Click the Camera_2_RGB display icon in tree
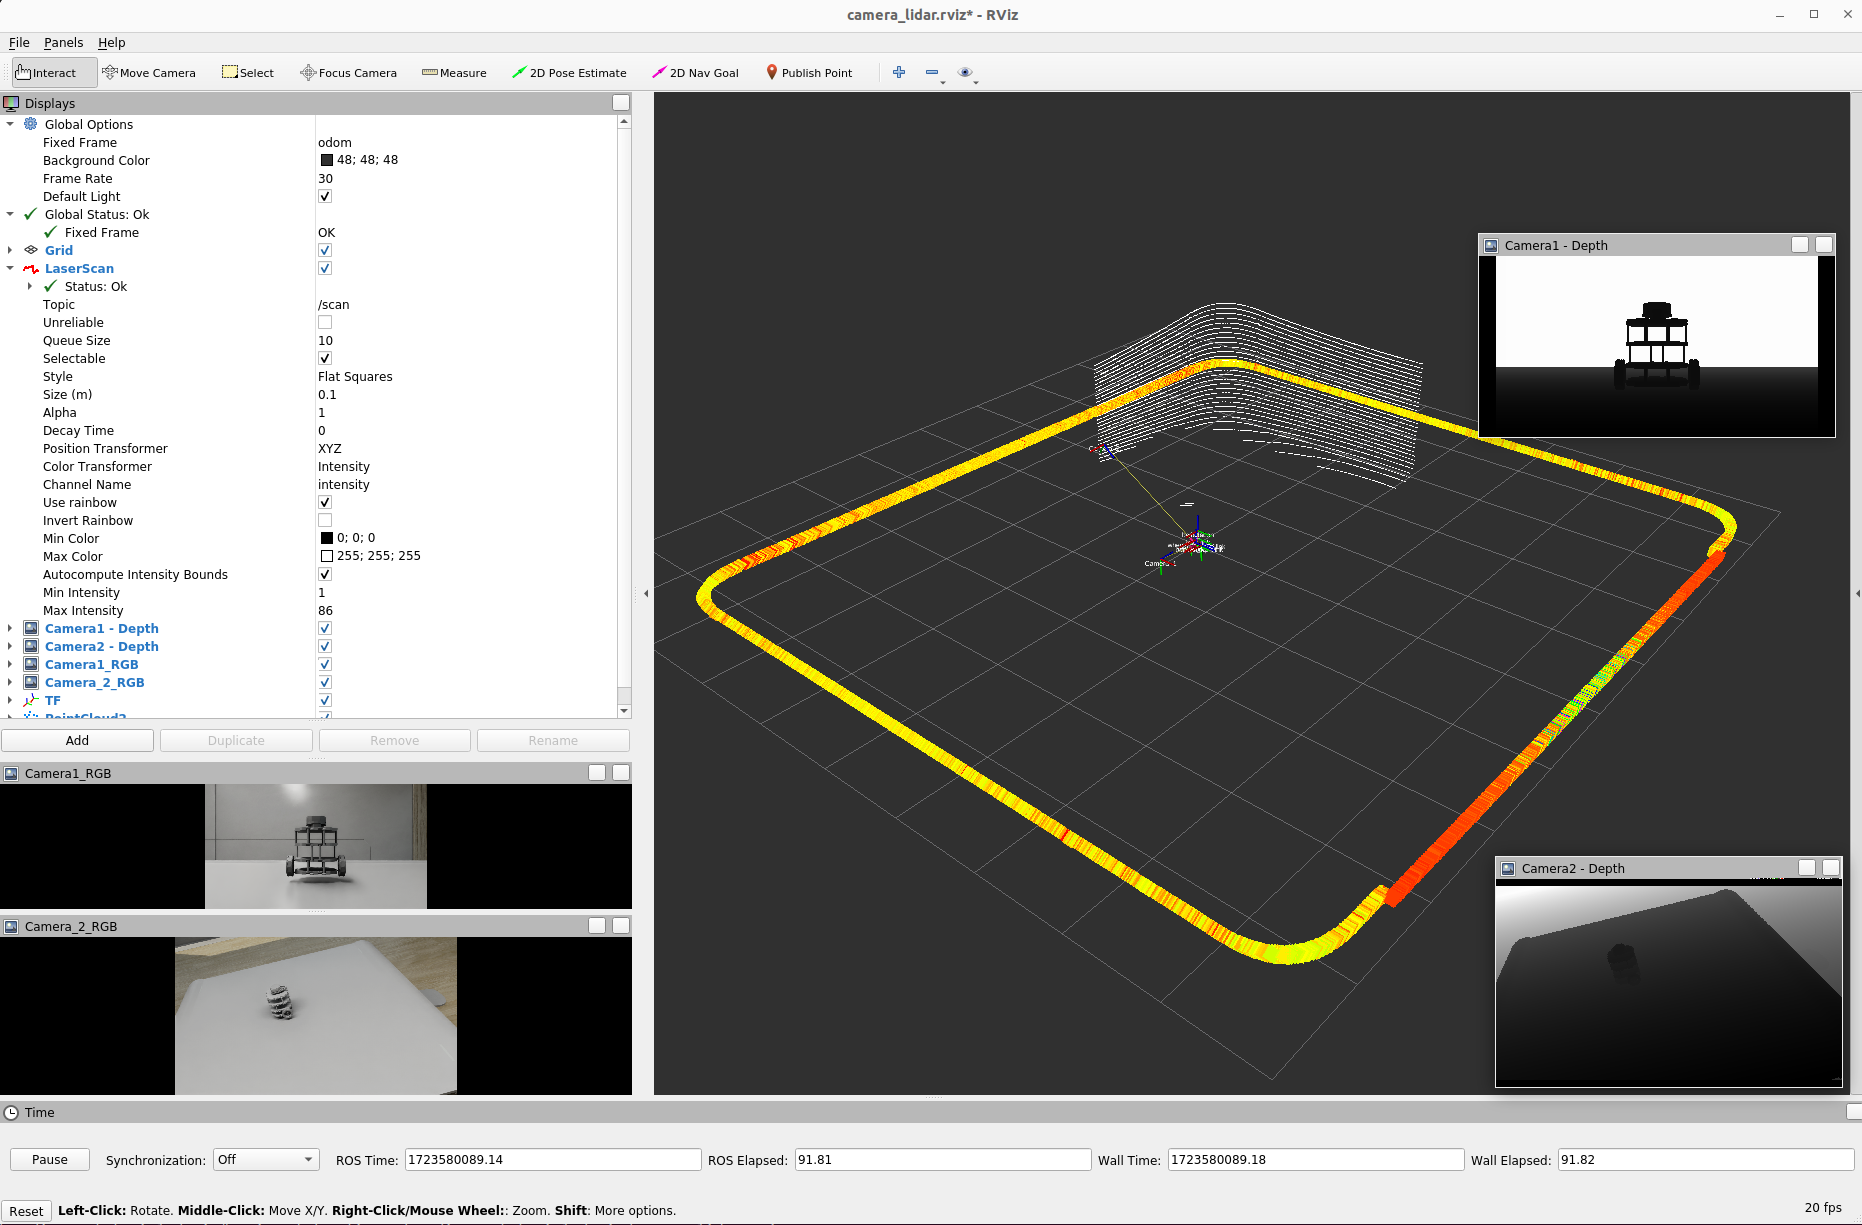Viewport: 1862px width, 1225px height. [31, 682]
